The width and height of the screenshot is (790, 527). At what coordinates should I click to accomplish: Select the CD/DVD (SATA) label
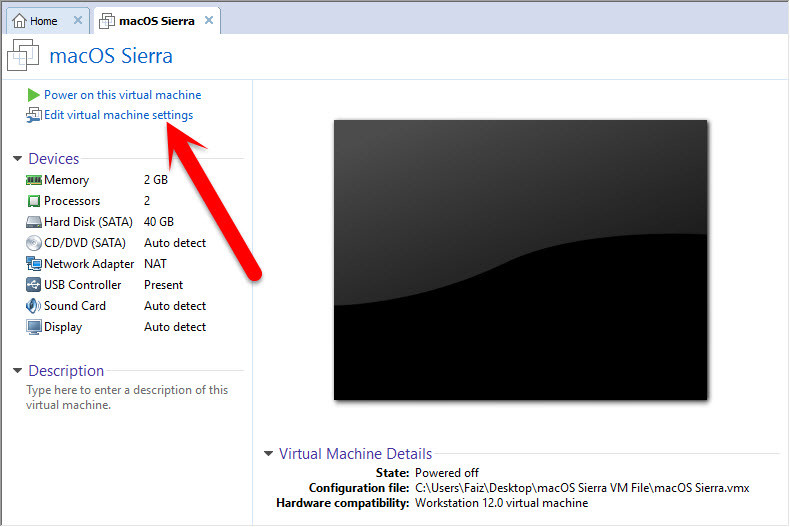point(85,243)
